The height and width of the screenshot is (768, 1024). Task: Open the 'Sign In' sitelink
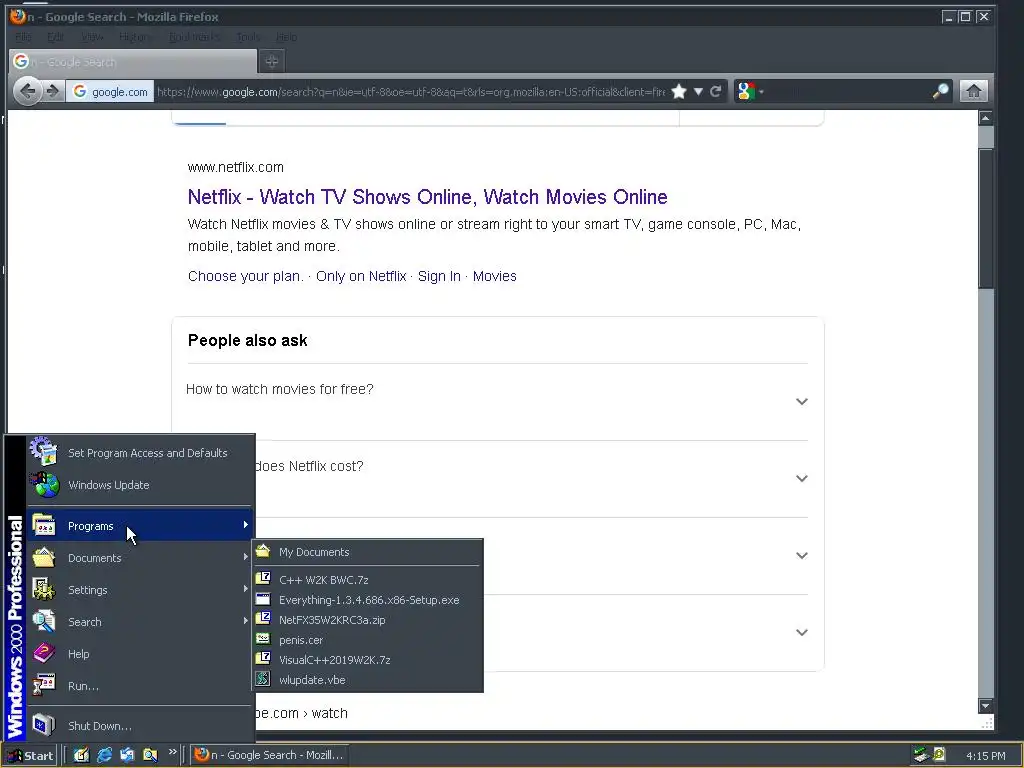[439, 276]
